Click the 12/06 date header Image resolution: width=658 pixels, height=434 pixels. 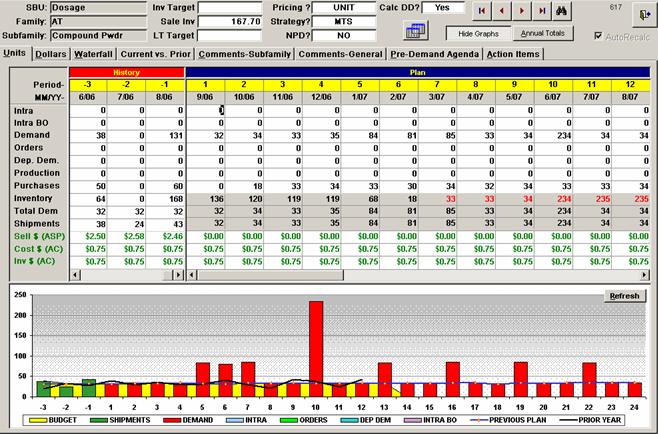point(321,97)
